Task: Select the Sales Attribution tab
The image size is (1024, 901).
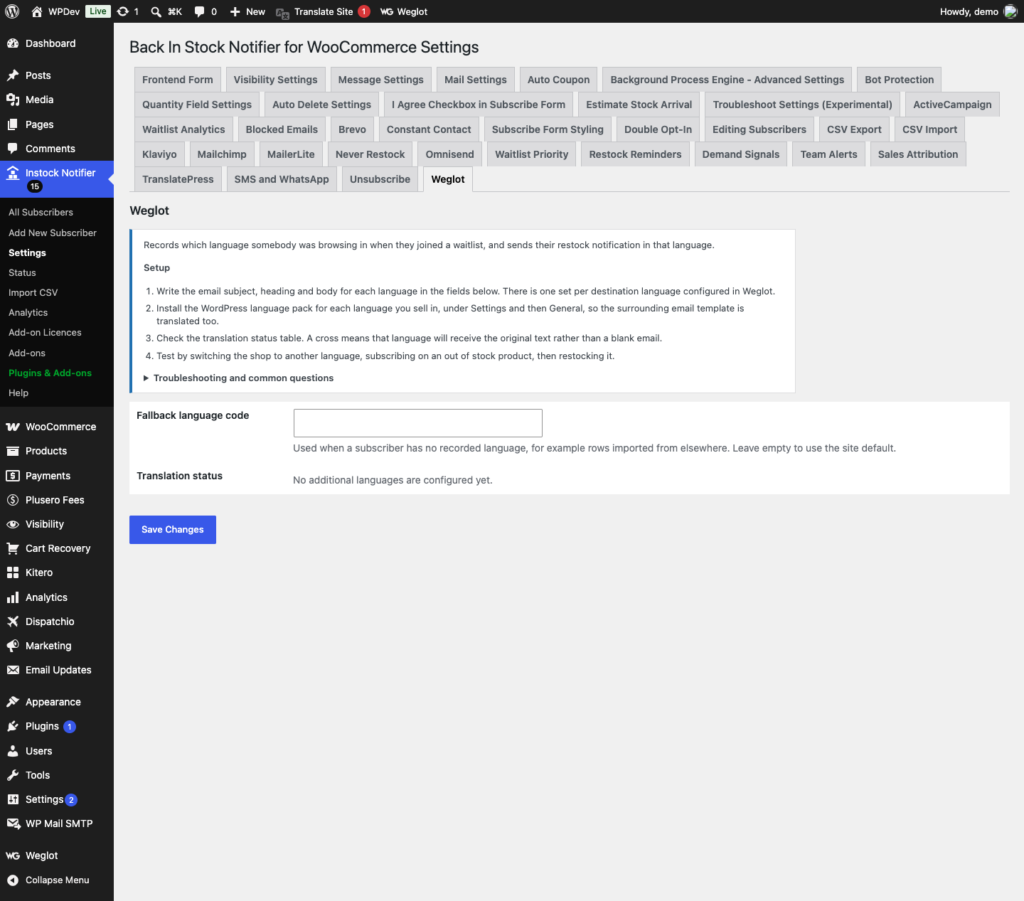Action: (x=918, y=154)
